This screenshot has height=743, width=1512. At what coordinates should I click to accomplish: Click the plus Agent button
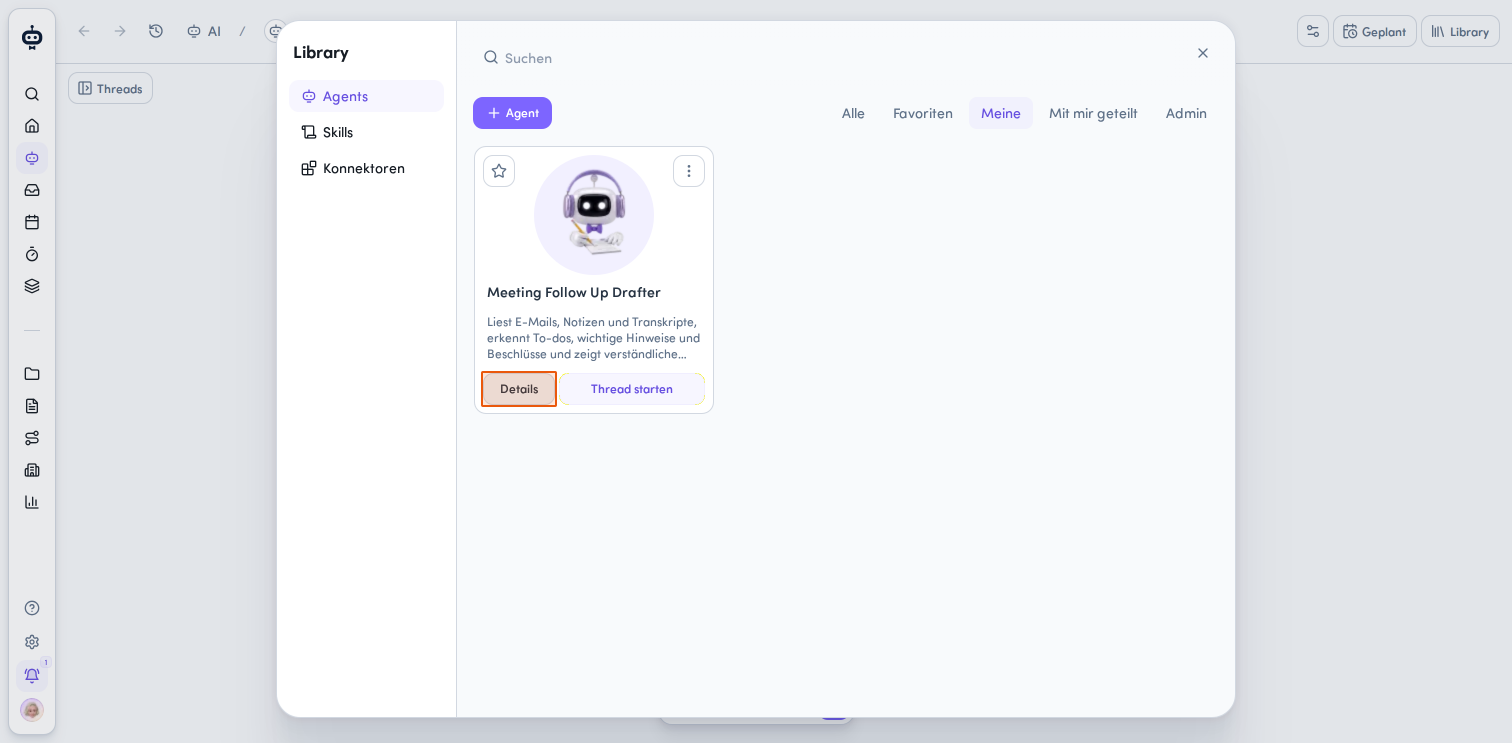click(x=512, y=113)
